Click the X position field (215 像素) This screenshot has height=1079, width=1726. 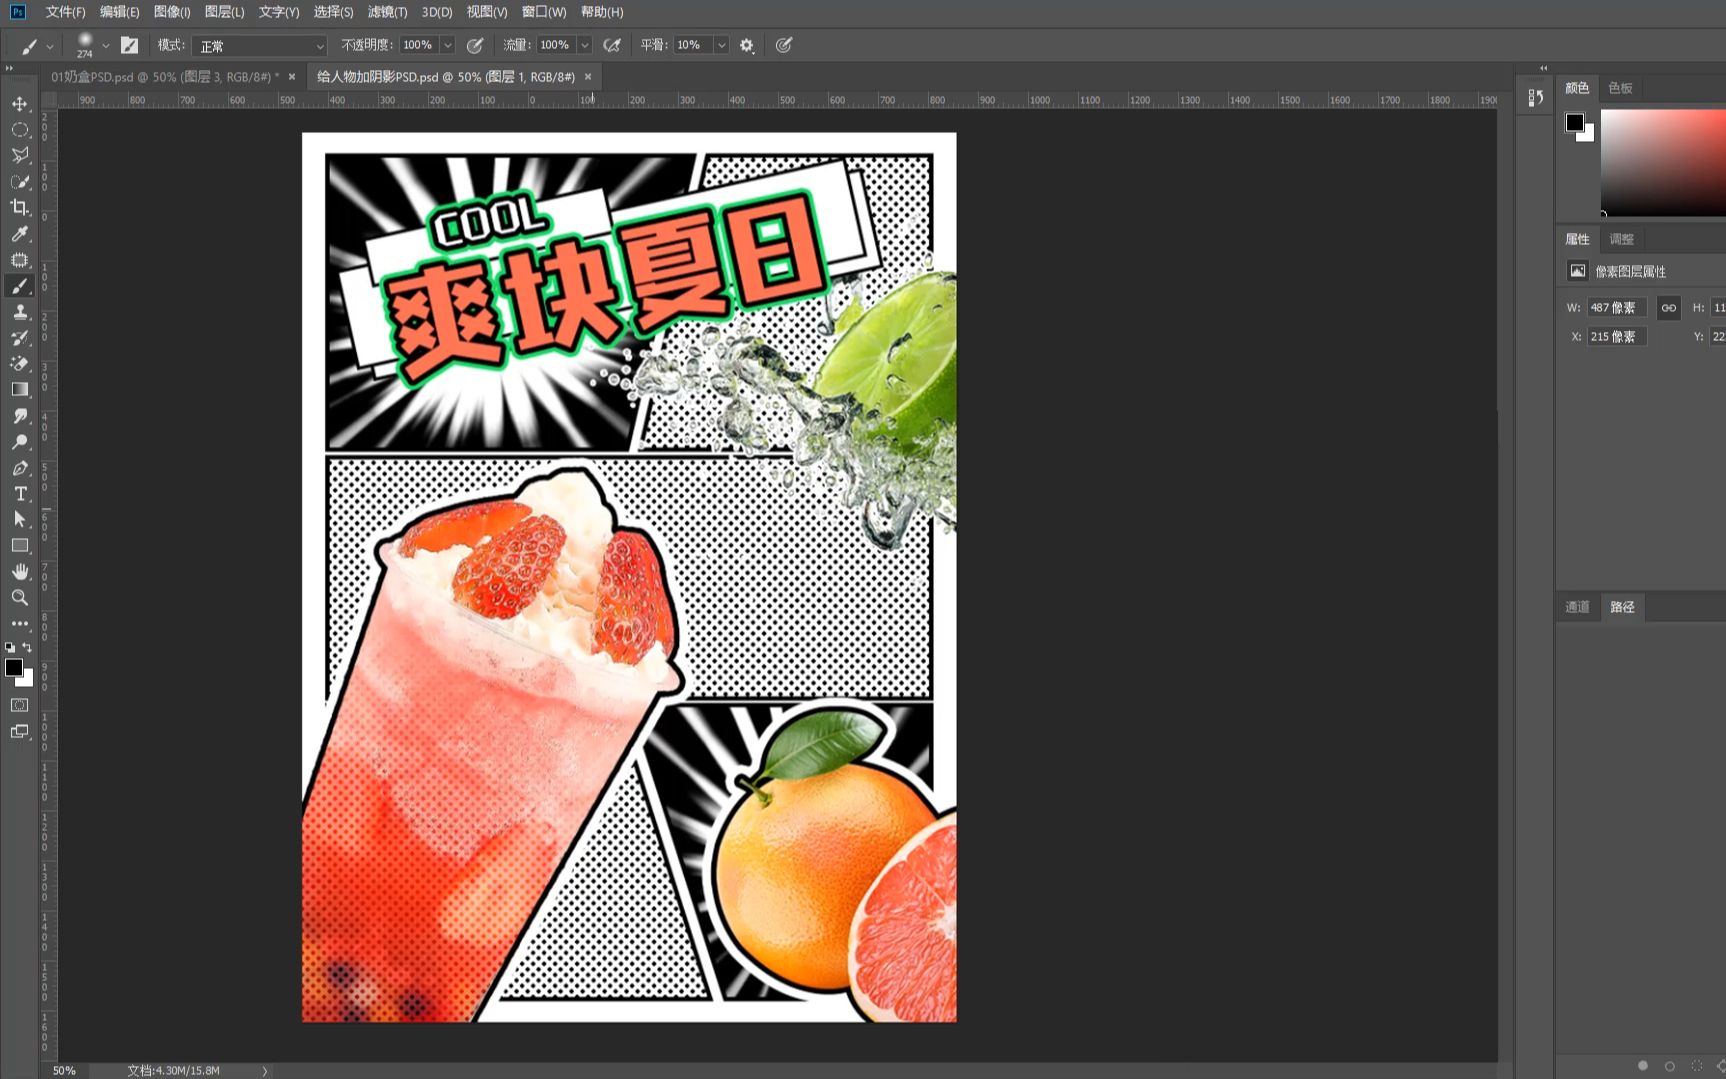pyautogui.click(x=1616, y=337)
